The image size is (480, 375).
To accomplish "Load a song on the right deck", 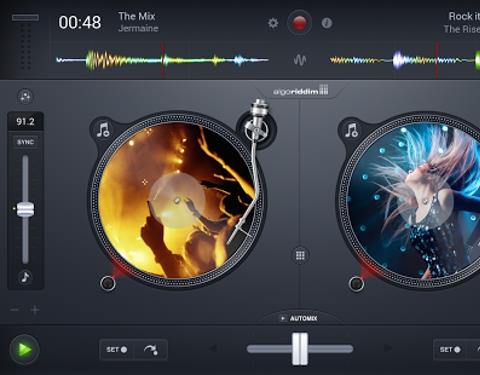I will [x=352, y=130].
